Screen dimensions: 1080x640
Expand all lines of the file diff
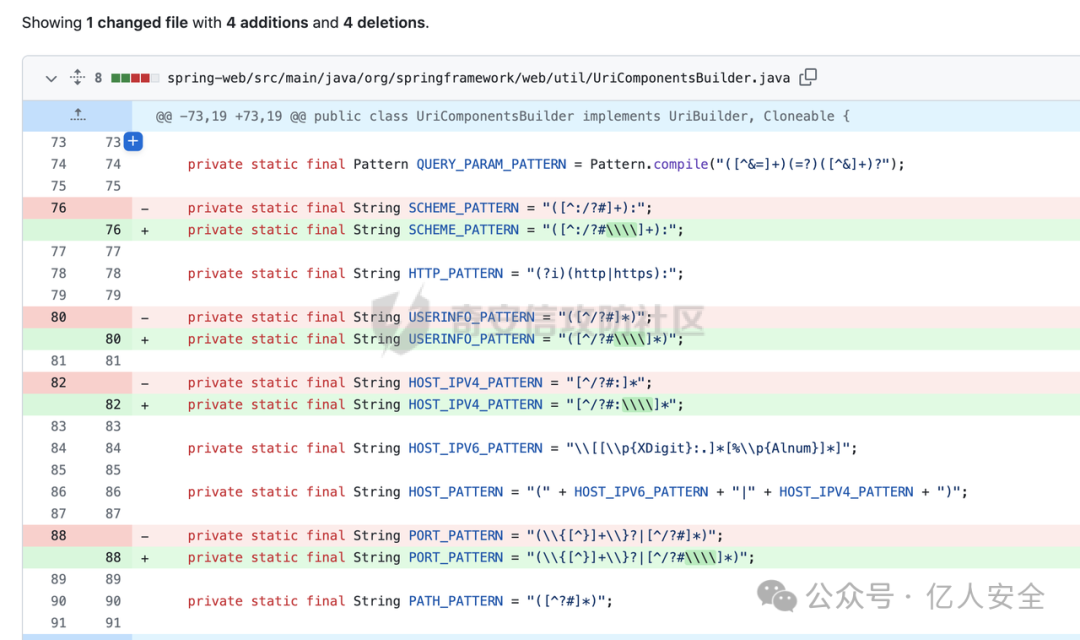(x=78, y=77)
